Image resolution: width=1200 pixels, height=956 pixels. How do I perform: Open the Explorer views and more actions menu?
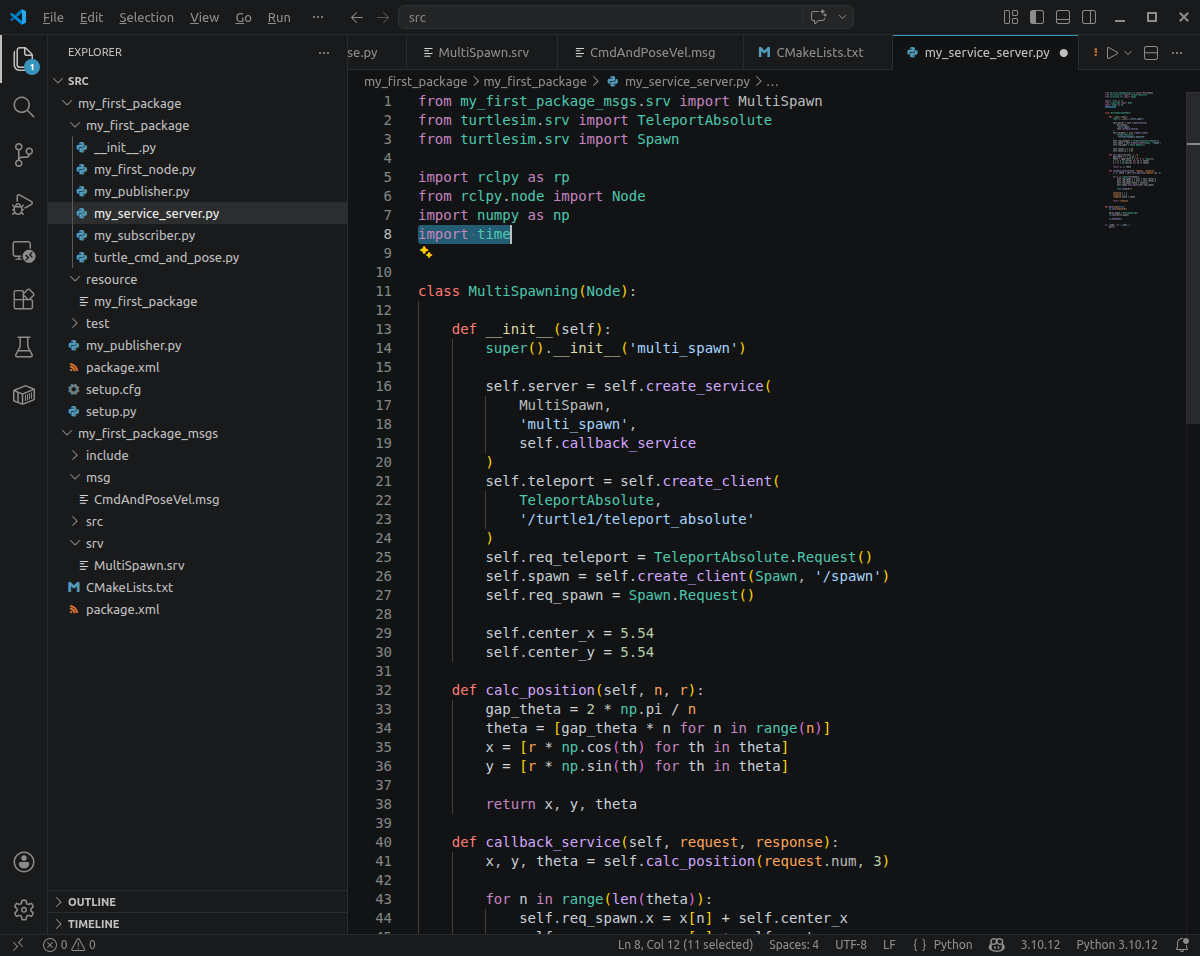click(x=323, y=52)
